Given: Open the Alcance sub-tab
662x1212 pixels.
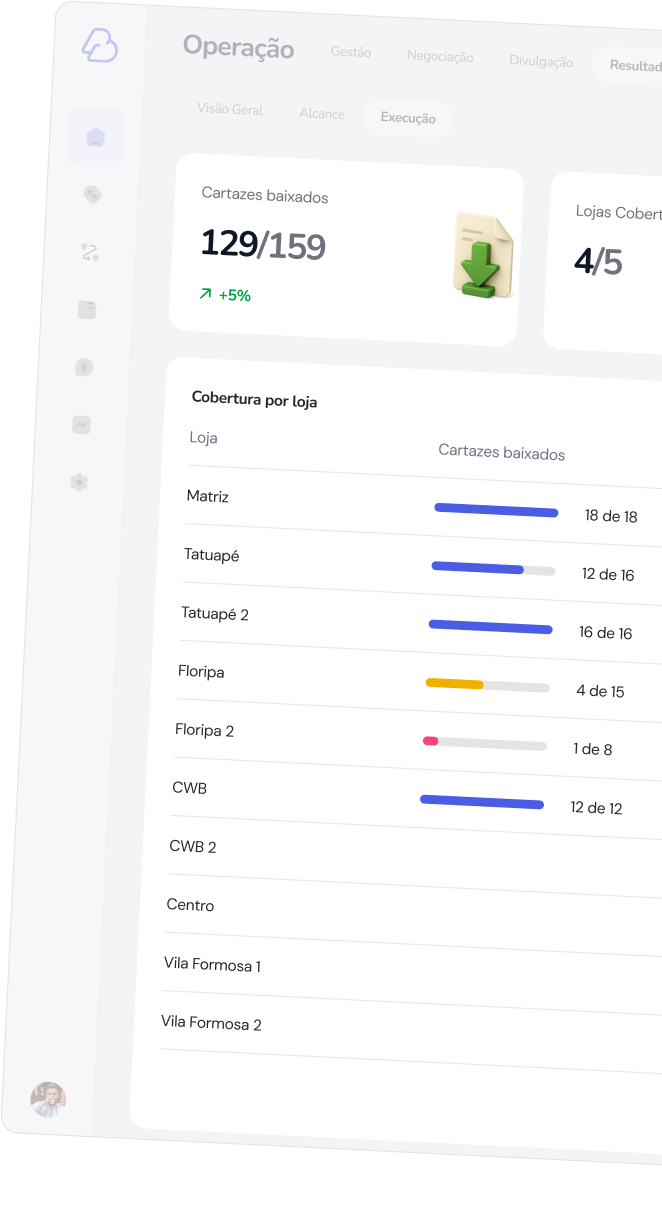Looking at the screenshot, I should click(x=322, y=114).
